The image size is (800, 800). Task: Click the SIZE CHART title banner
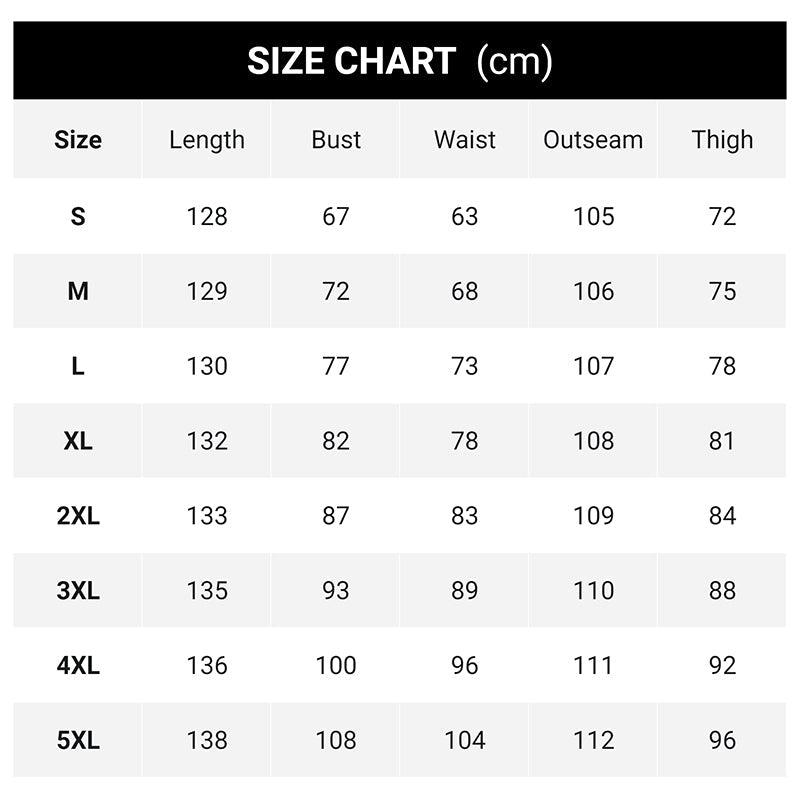coord(400,61)
